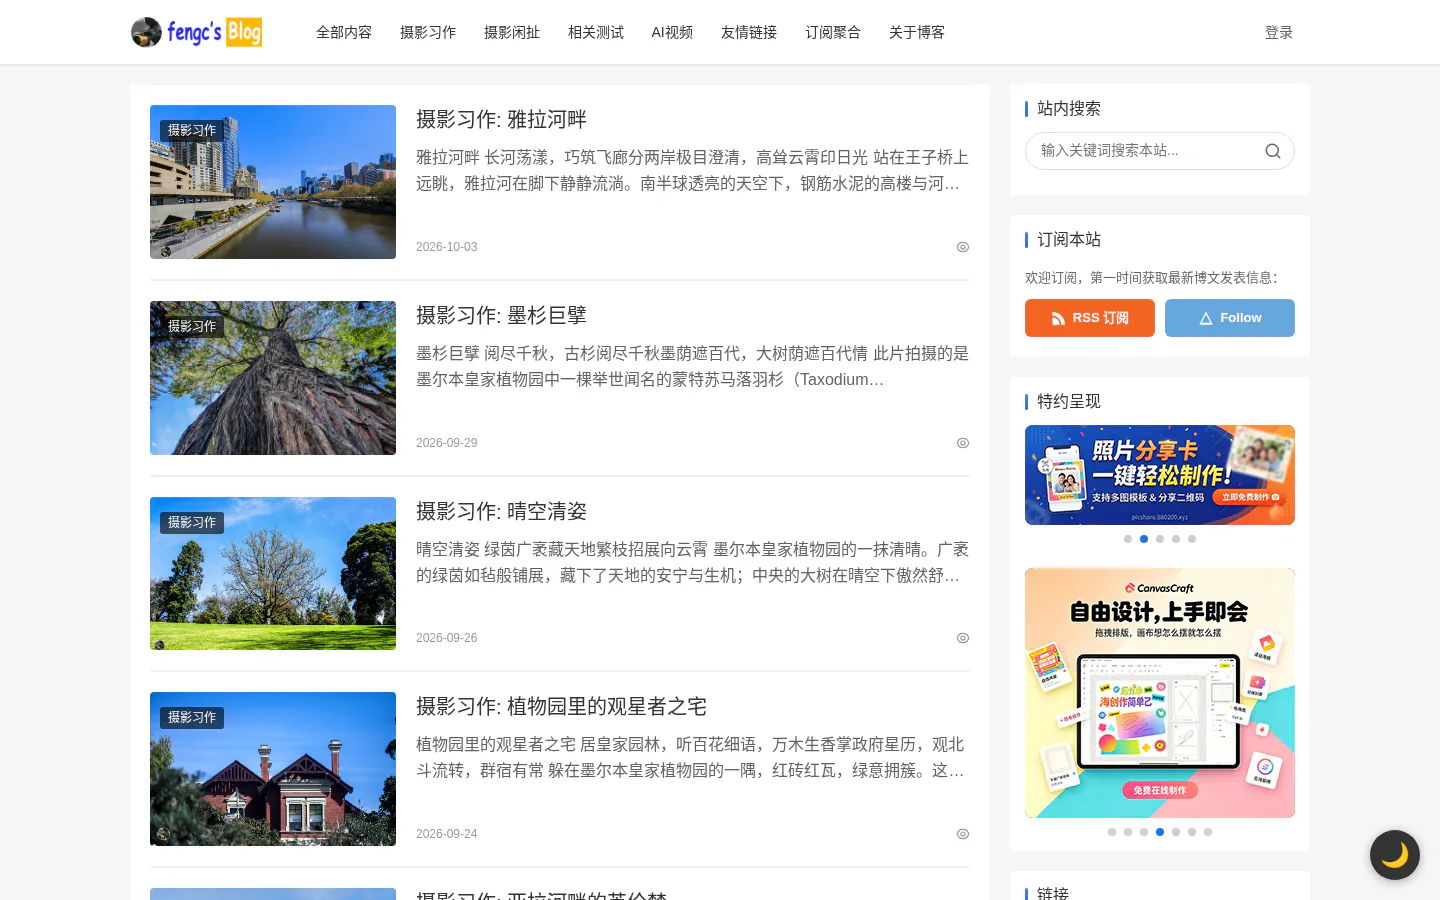Select first dot of CanvasCraft carousel
Viewport: 1440px width, 900px height.
pyautogui.click(x=1112, y=832)
